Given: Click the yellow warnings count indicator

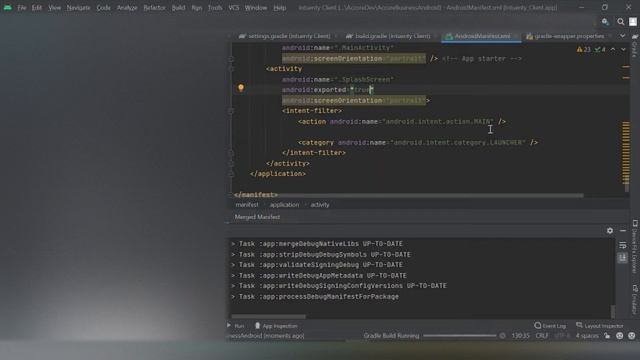Looking at the screenshot, I should 584,49.
